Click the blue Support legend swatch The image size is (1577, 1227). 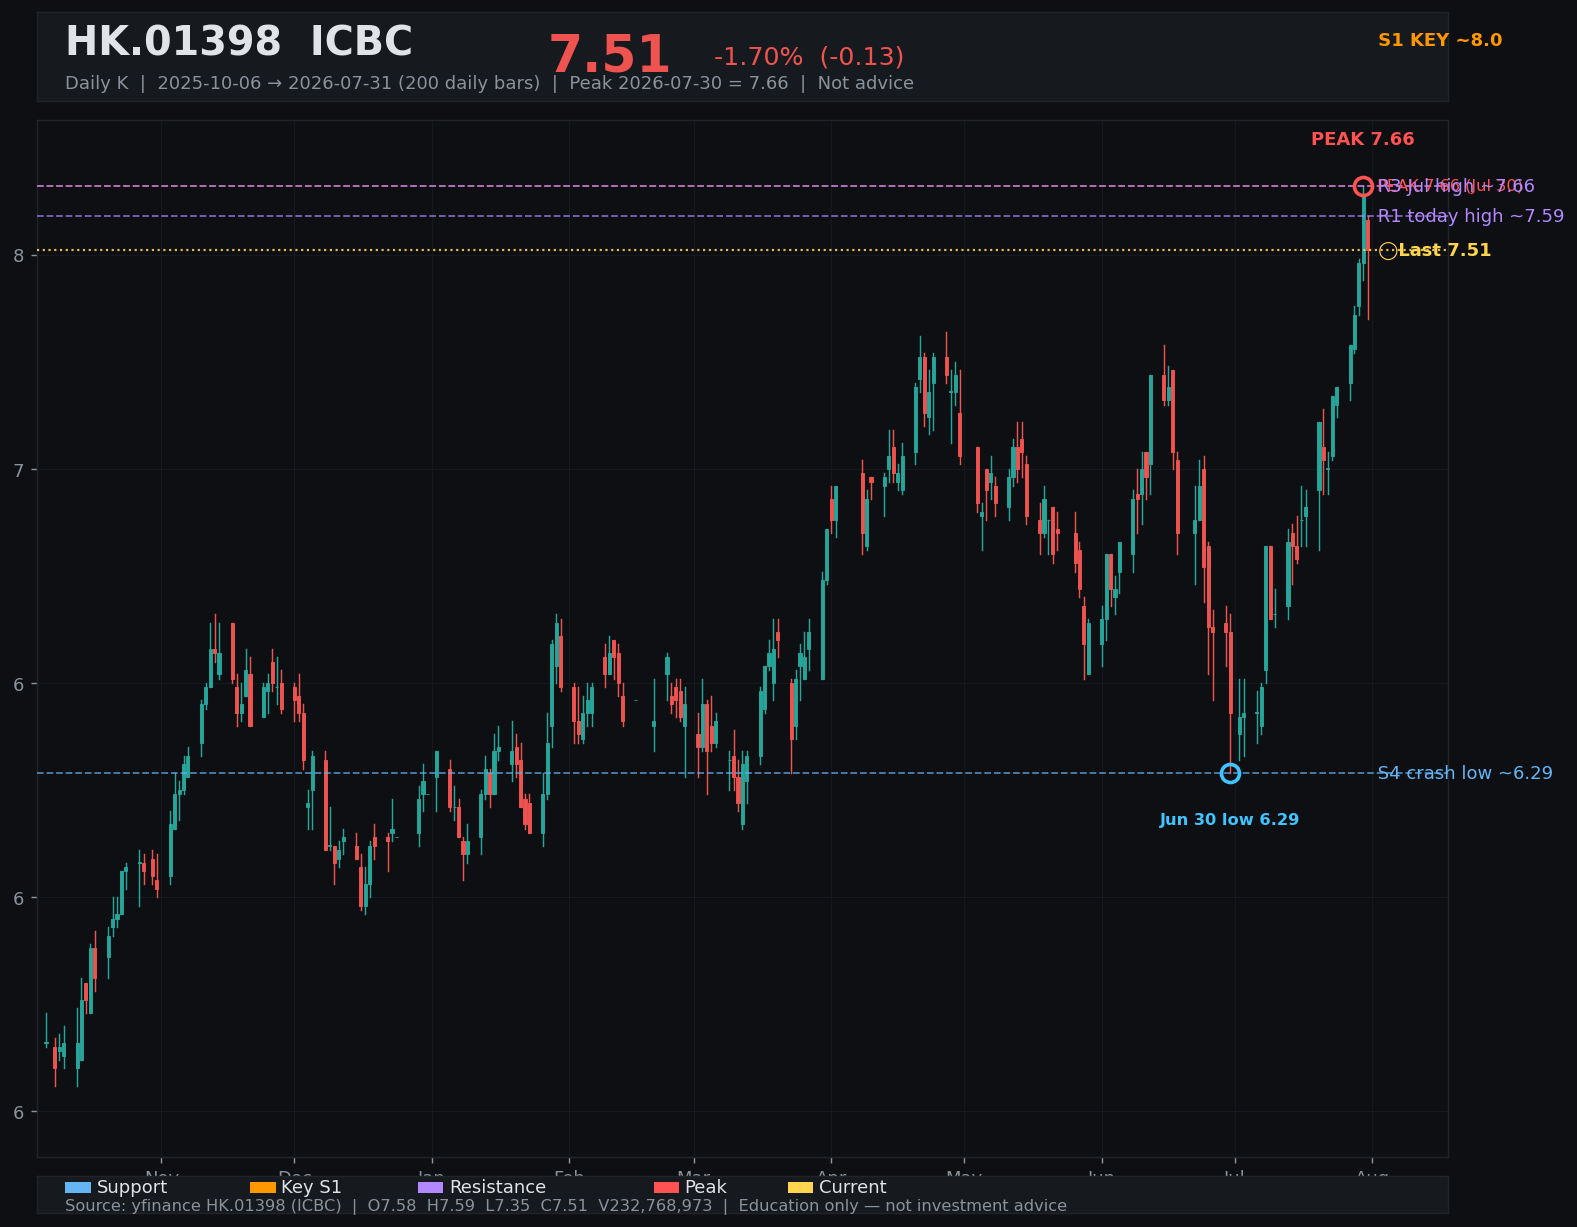pos(78,1187)
